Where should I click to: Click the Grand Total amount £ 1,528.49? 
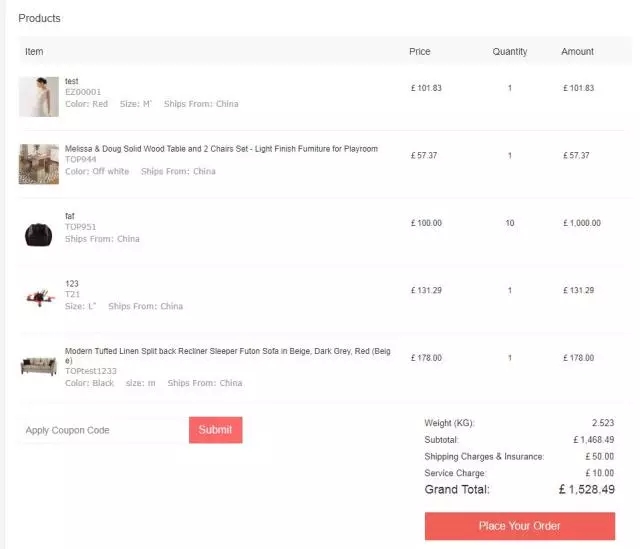coord(586,490)
